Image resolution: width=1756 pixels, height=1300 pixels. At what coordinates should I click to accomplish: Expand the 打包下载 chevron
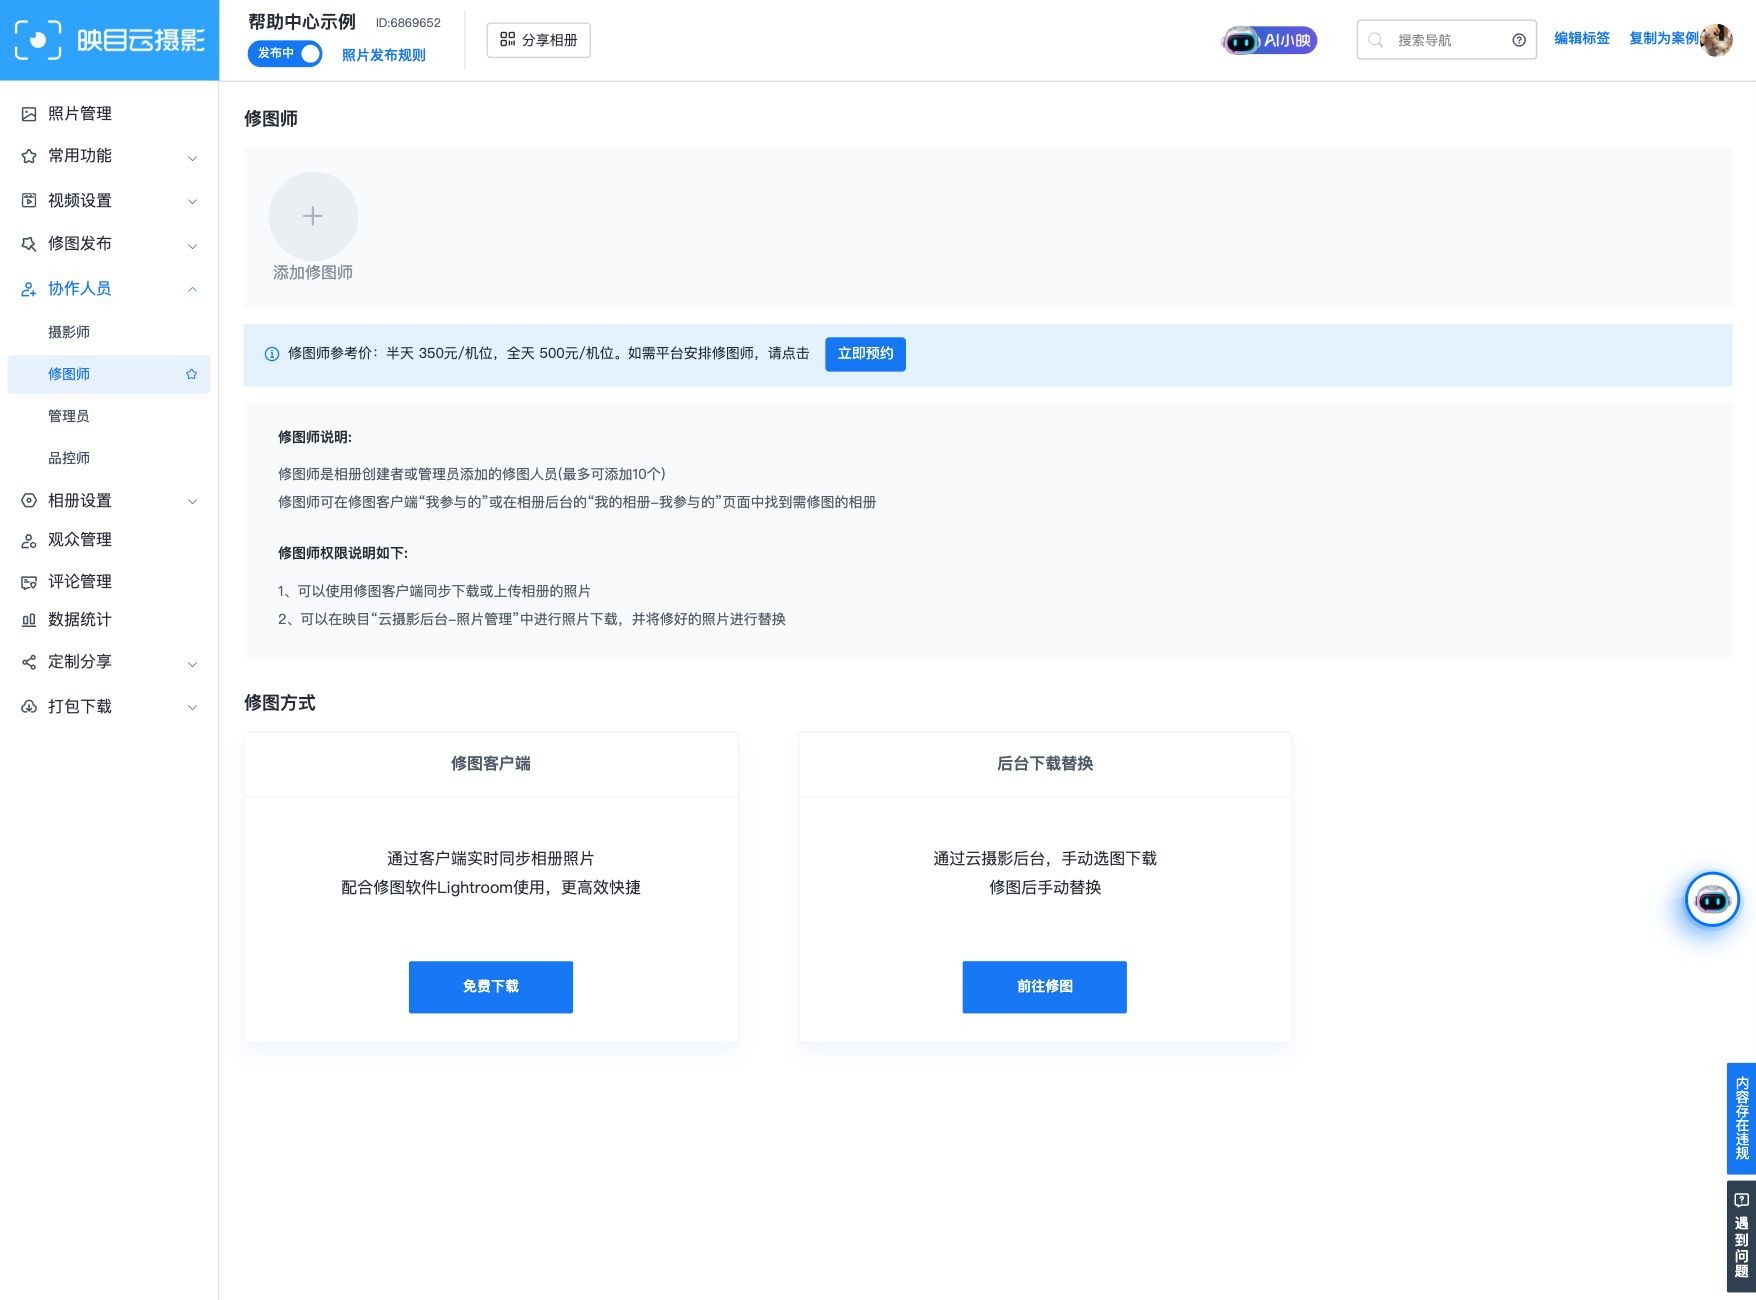192,707
